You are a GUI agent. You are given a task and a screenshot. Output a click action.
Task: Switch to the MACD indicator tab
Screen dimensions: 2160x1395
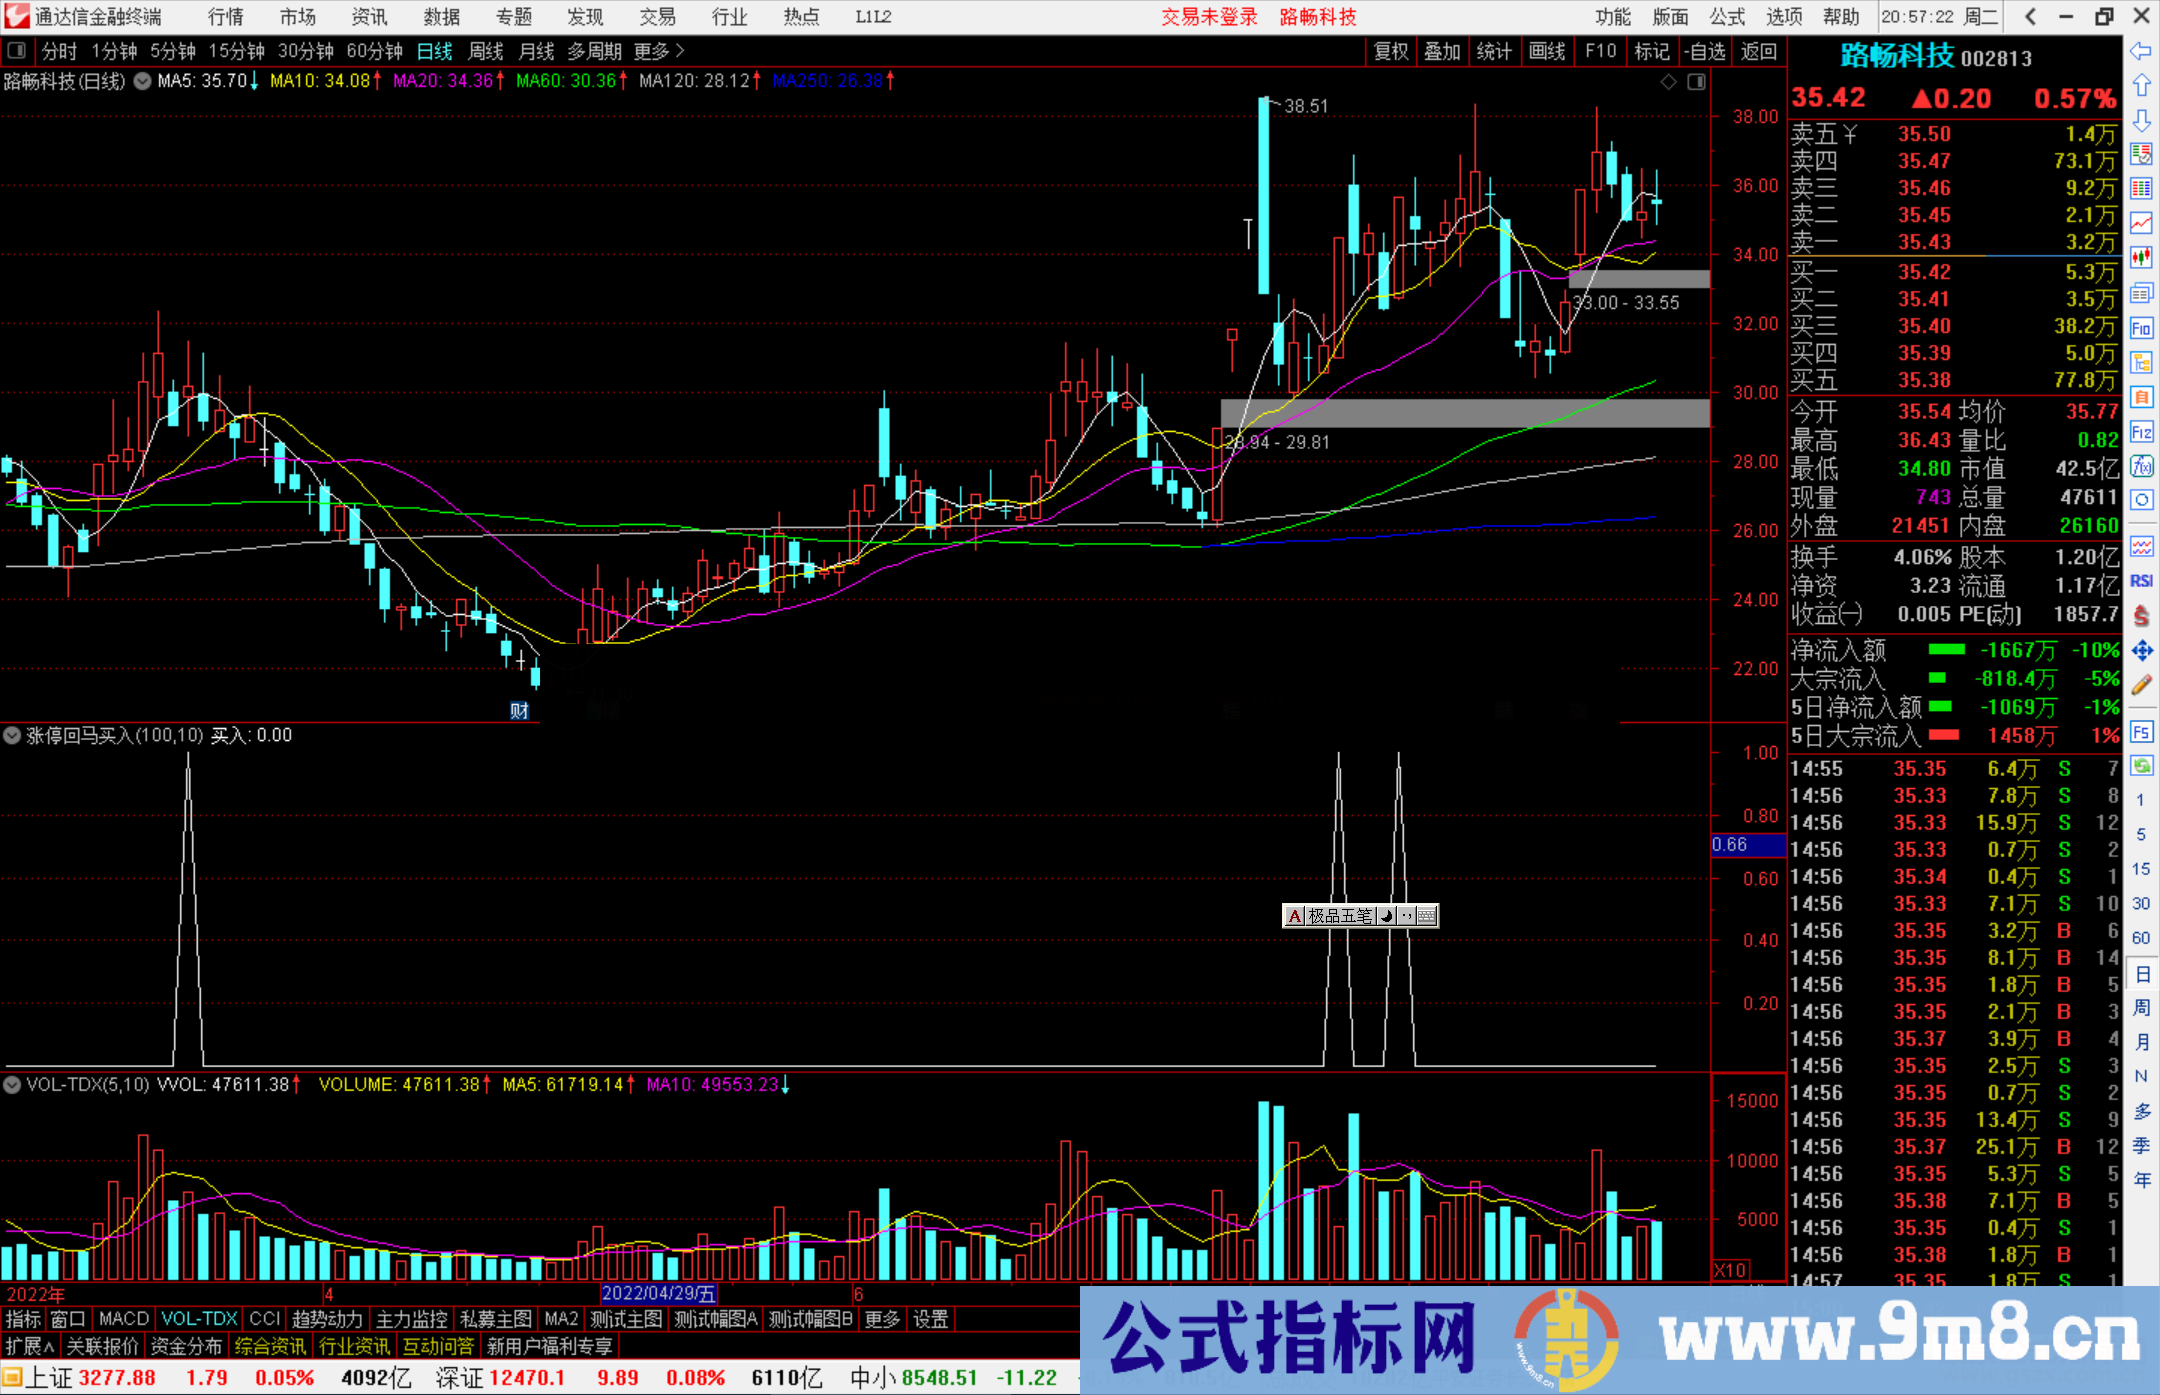(x=123, y=1319)
